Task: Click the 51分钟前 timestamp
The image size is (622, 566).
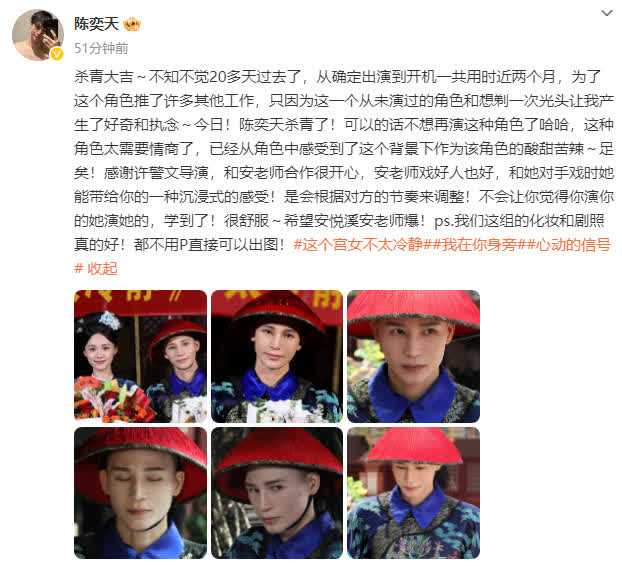Action: pyautogui.click(x=101, y=48)
